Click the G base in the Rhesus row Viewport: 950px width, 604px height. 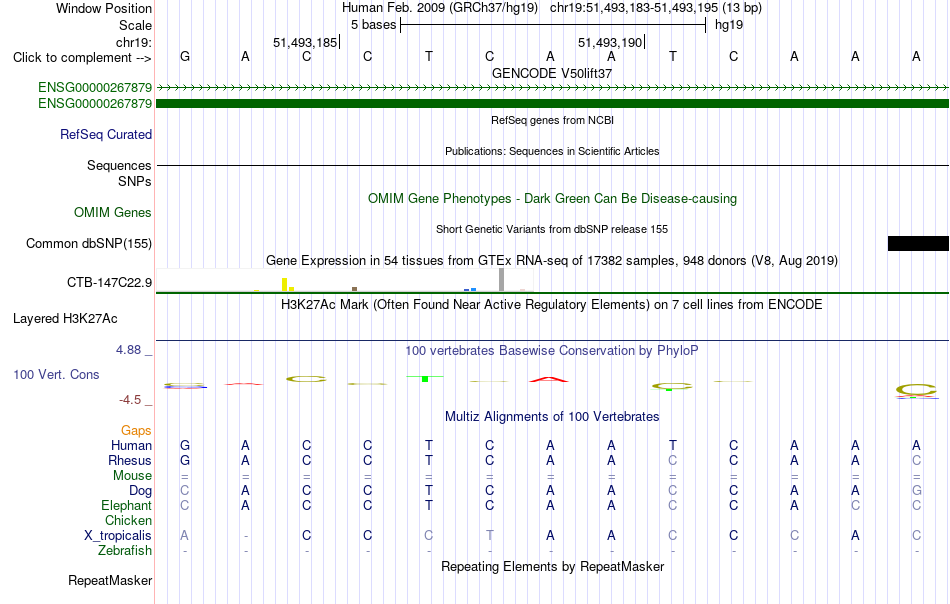pyautogui.click(x=185, y=460)
